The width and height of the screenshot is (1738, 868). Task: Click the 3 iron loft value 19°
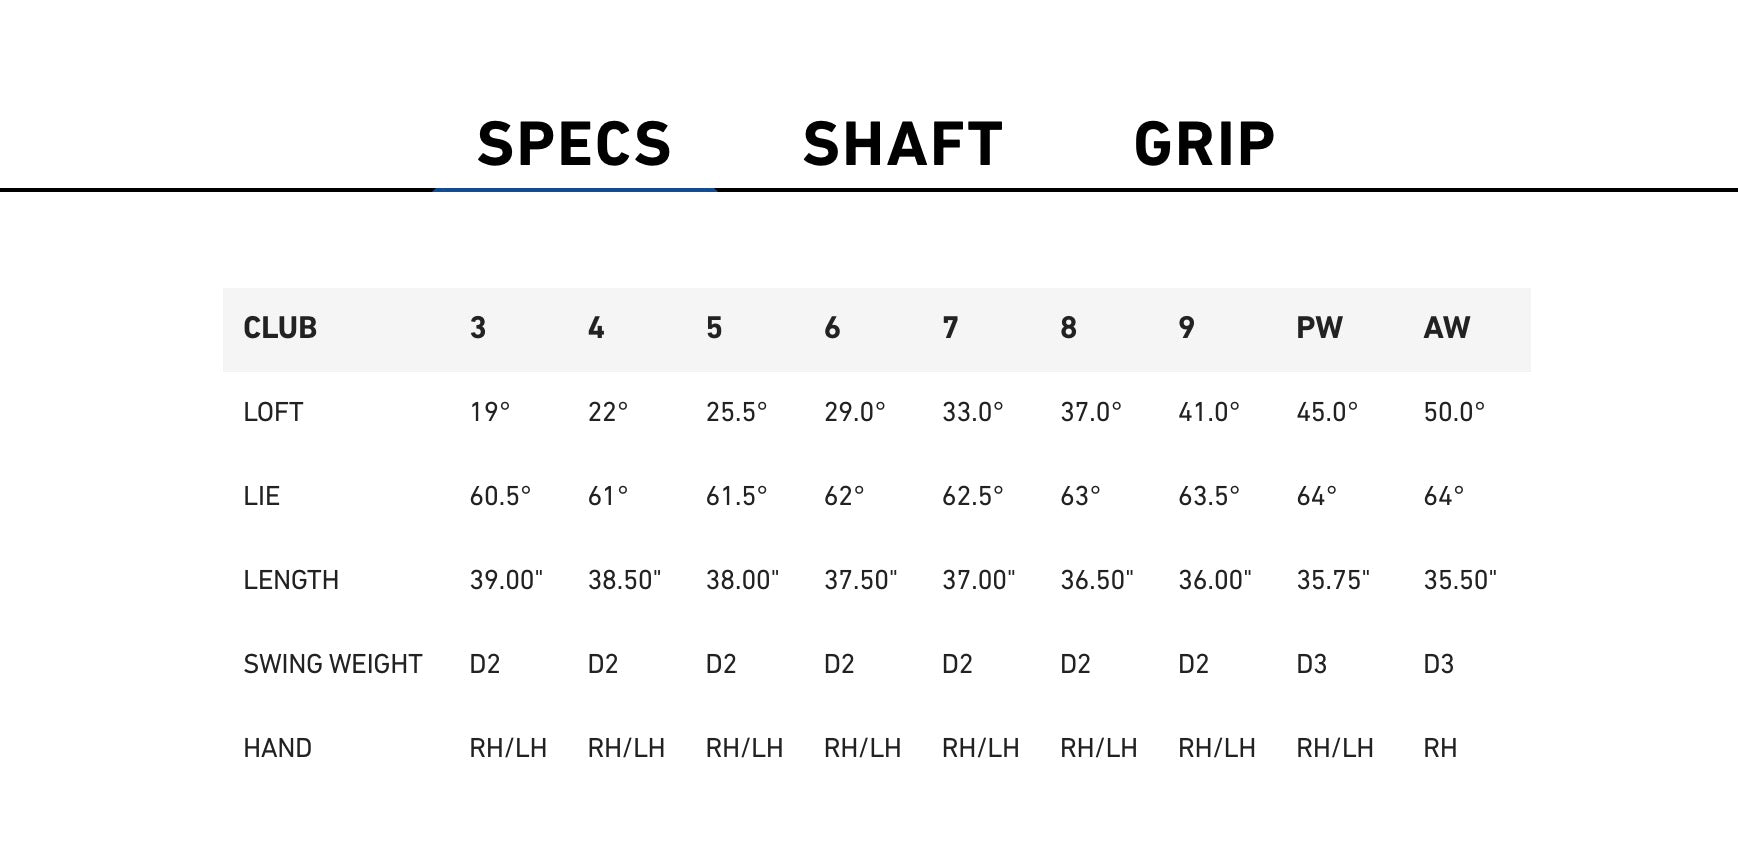click(x=490, y=412)
